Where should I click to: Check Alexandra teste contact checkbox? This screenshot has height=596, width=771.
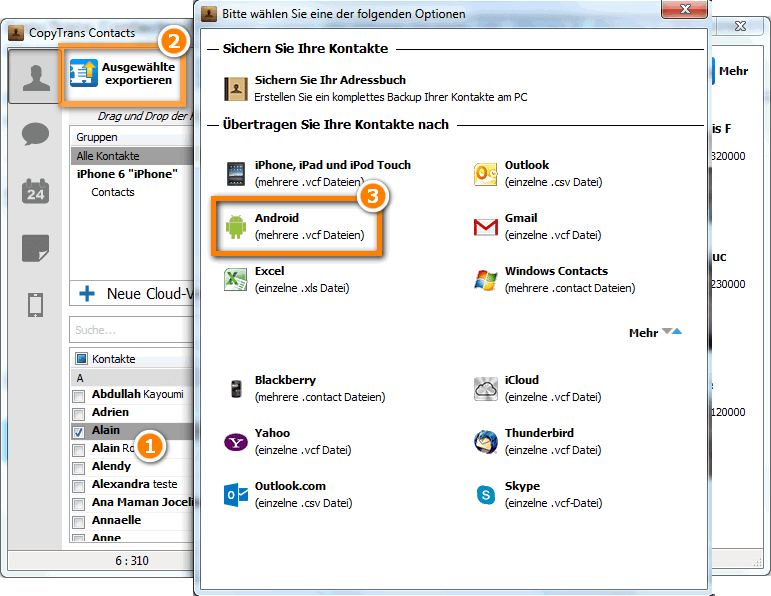click(x=78, y=486)
